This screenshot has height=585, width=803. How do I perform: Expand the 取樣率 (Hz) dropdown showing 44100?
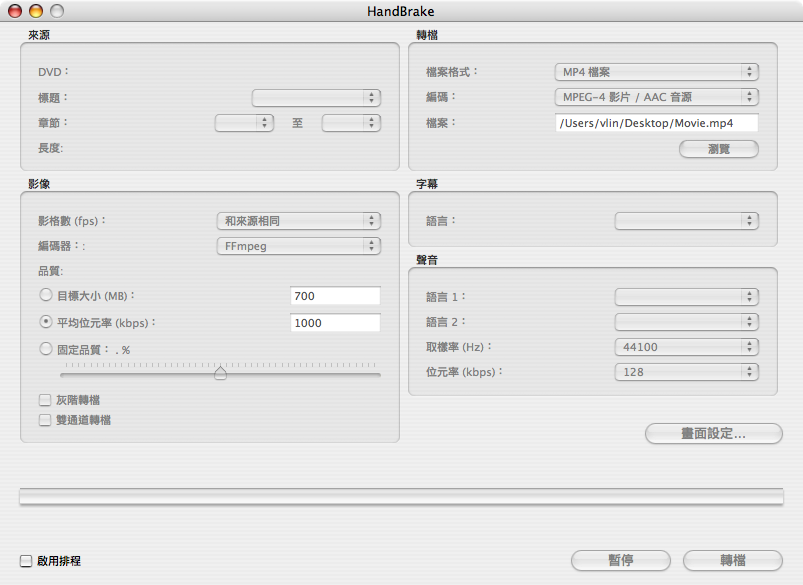tap(687, 347)
